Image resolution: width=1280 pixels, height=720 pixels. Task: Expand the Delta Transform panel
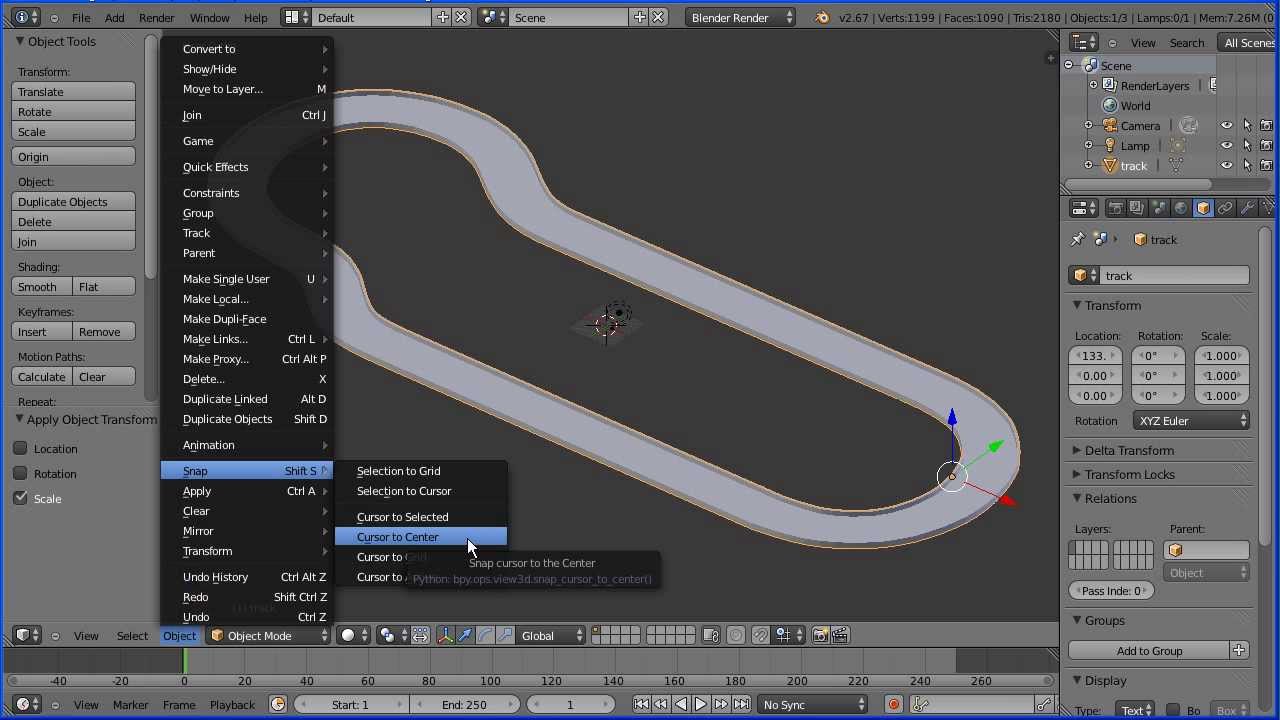tap(1129, 450)
